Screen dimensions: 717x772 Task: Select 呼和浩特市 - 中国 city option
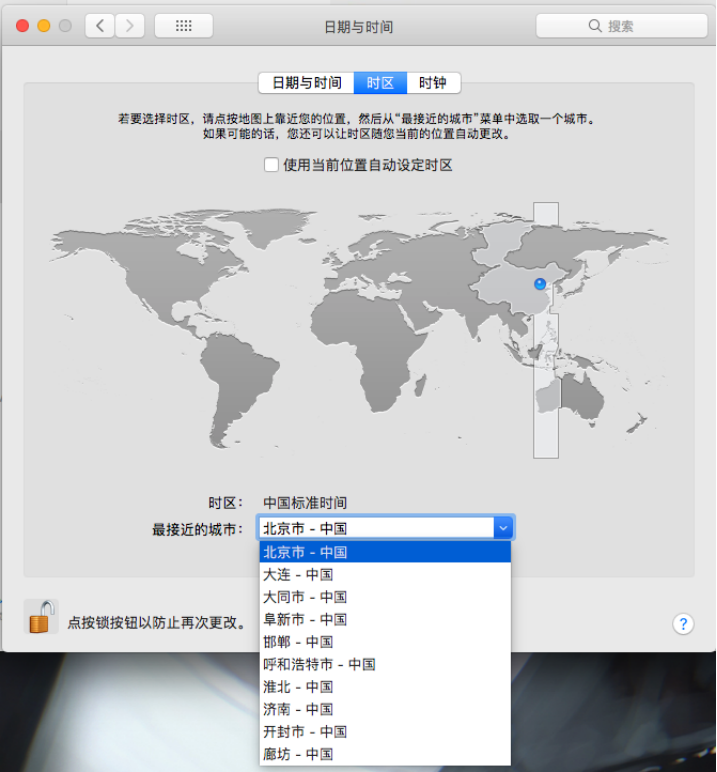[x=385, y=664]
